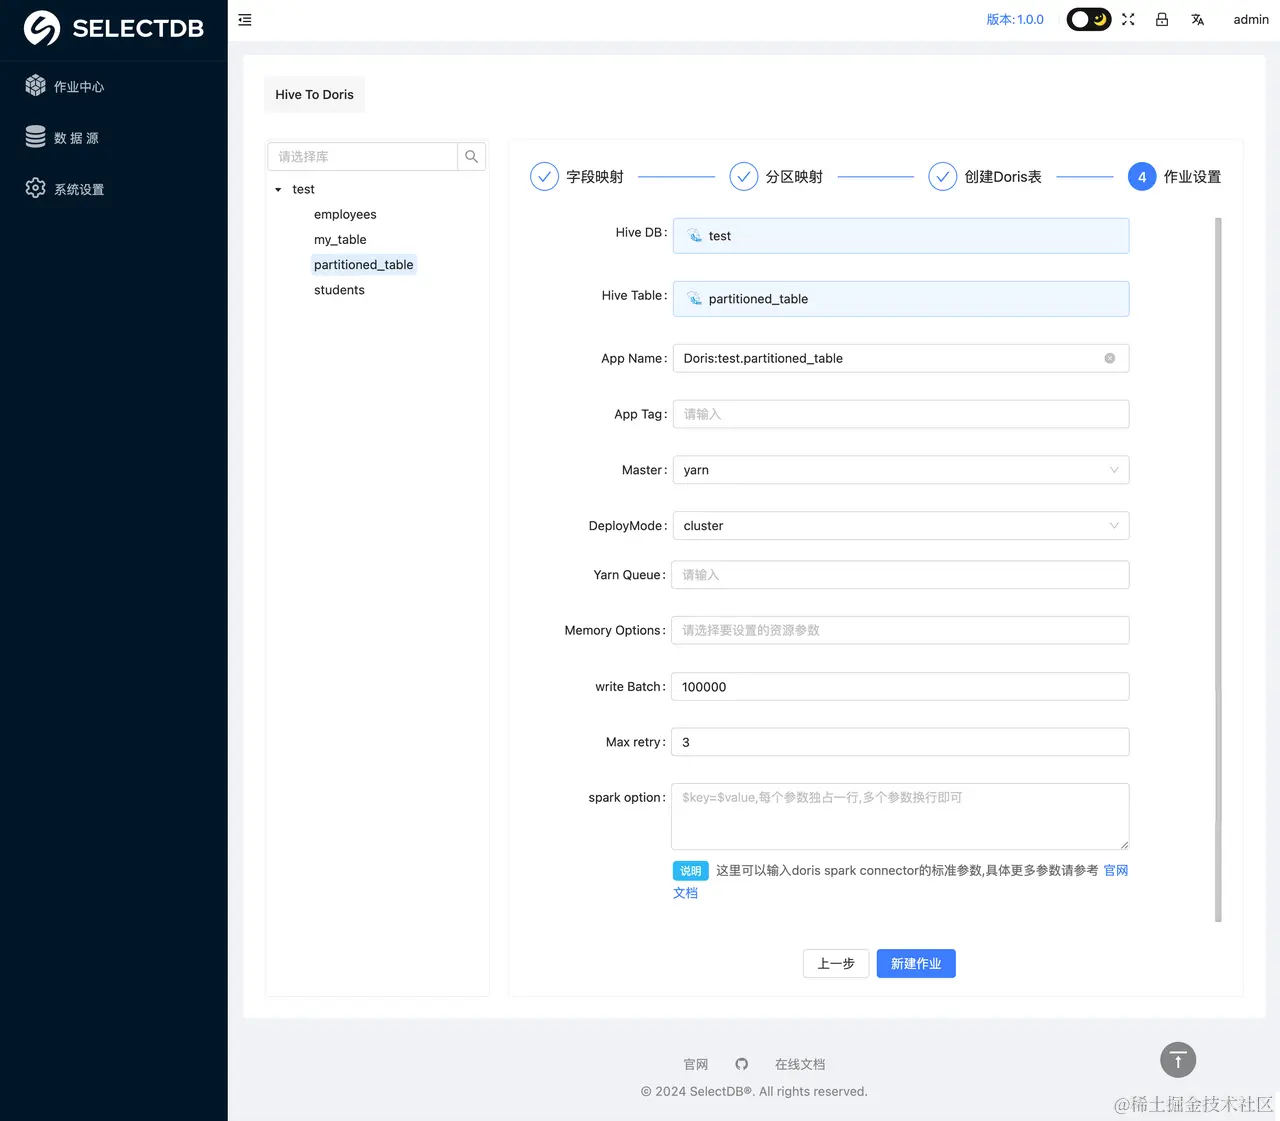This screenshot has width=1280, height=1121.
Task: Click the 数据源 database icon
Action: click(x=36, y=137)
